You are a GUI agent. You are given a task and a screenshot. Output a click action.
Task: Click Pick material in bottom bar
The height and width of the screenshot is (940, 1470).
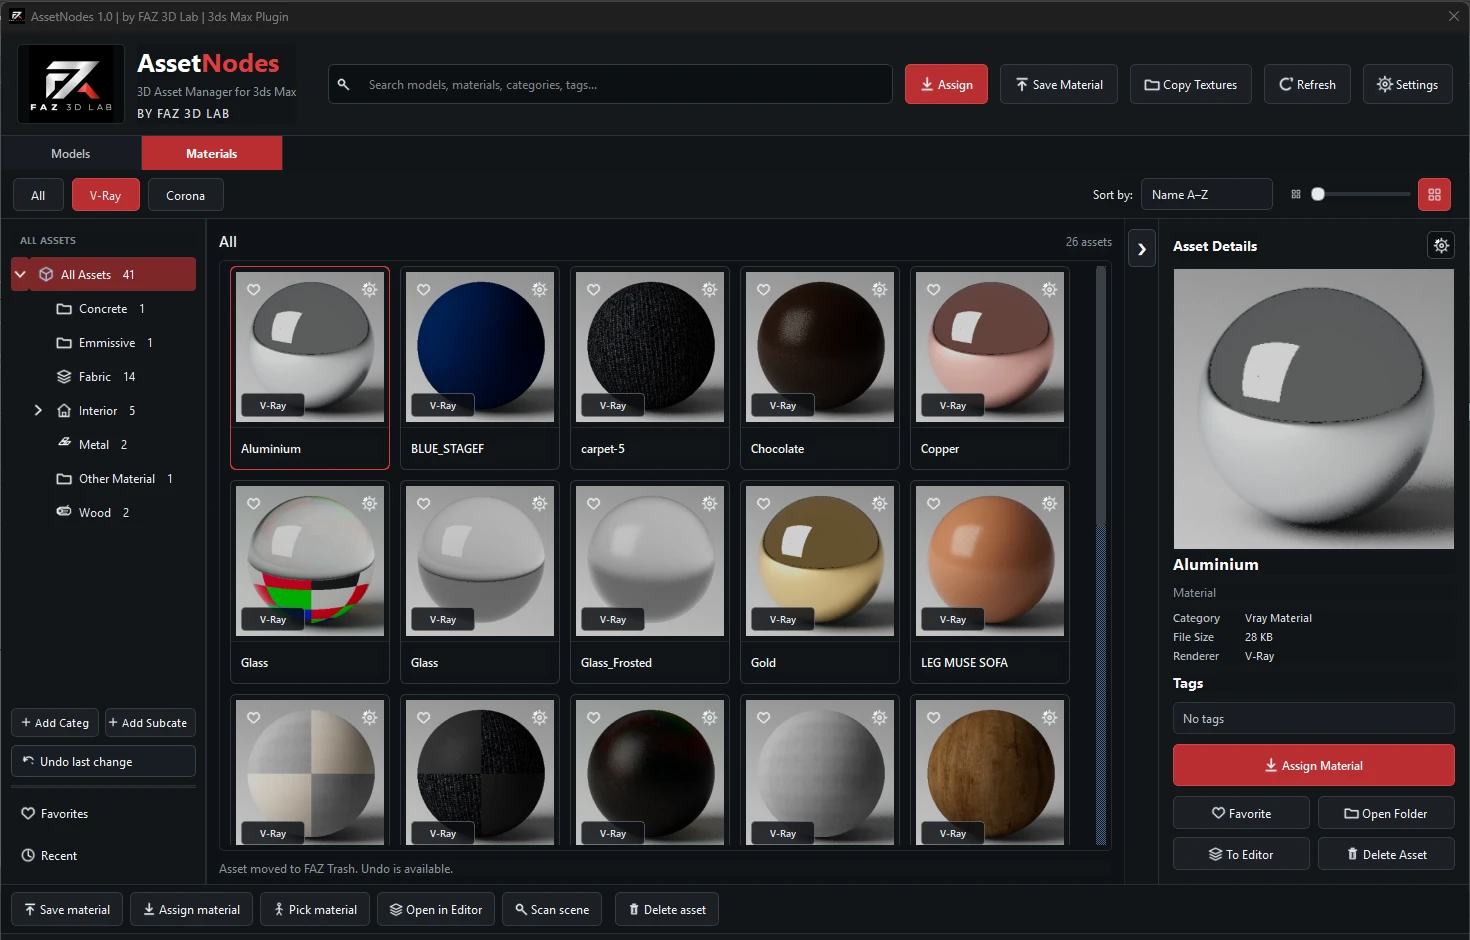coord(315,909)
